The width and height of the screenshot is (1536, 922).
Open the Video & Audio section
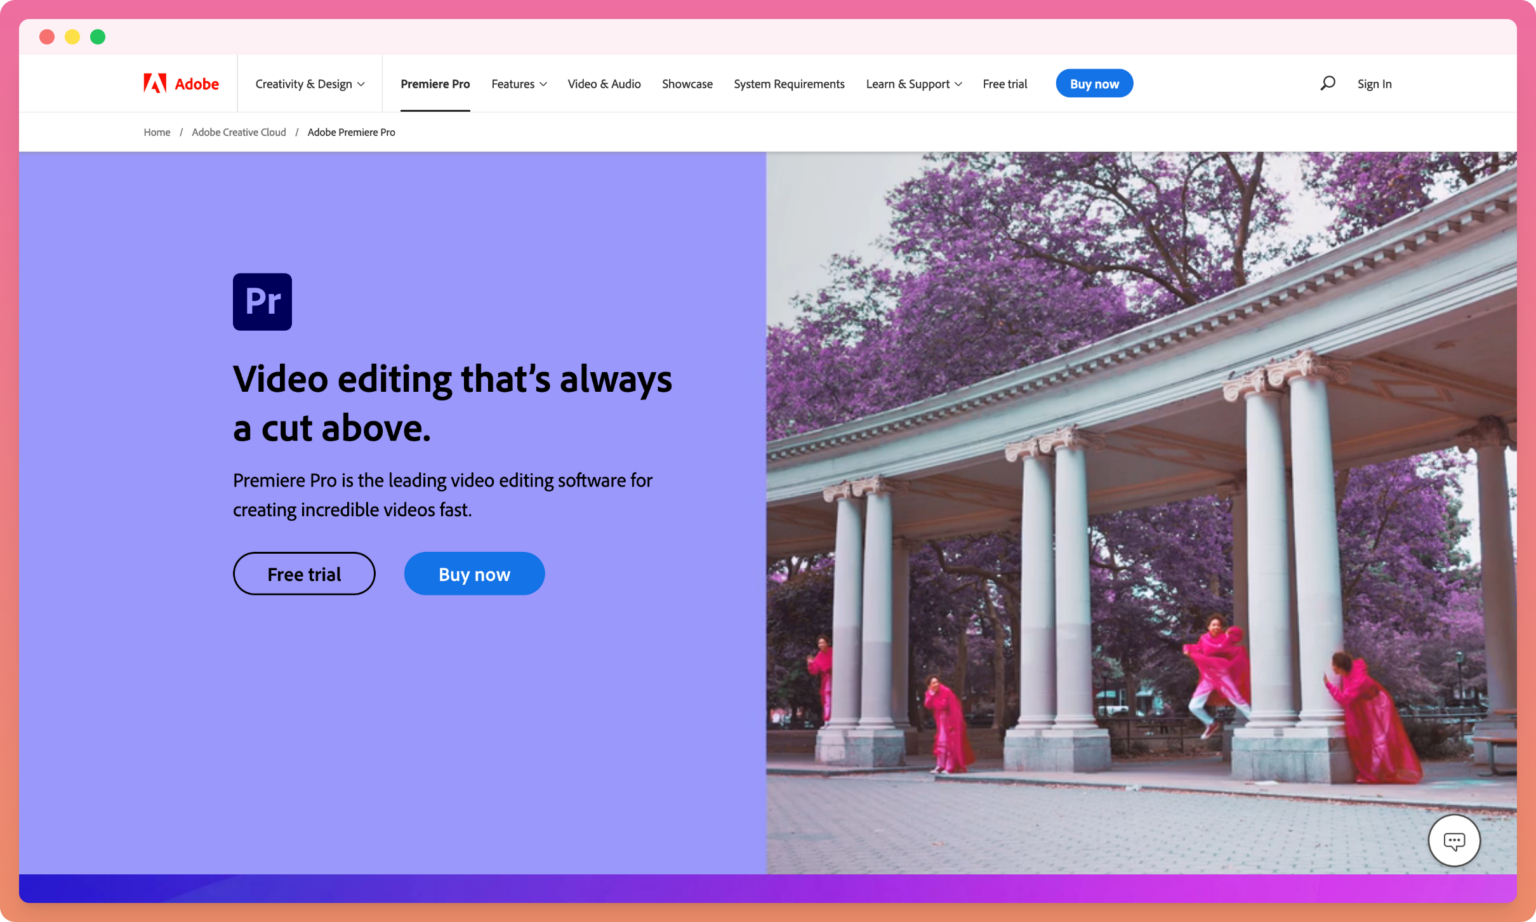tap(604, 83)
